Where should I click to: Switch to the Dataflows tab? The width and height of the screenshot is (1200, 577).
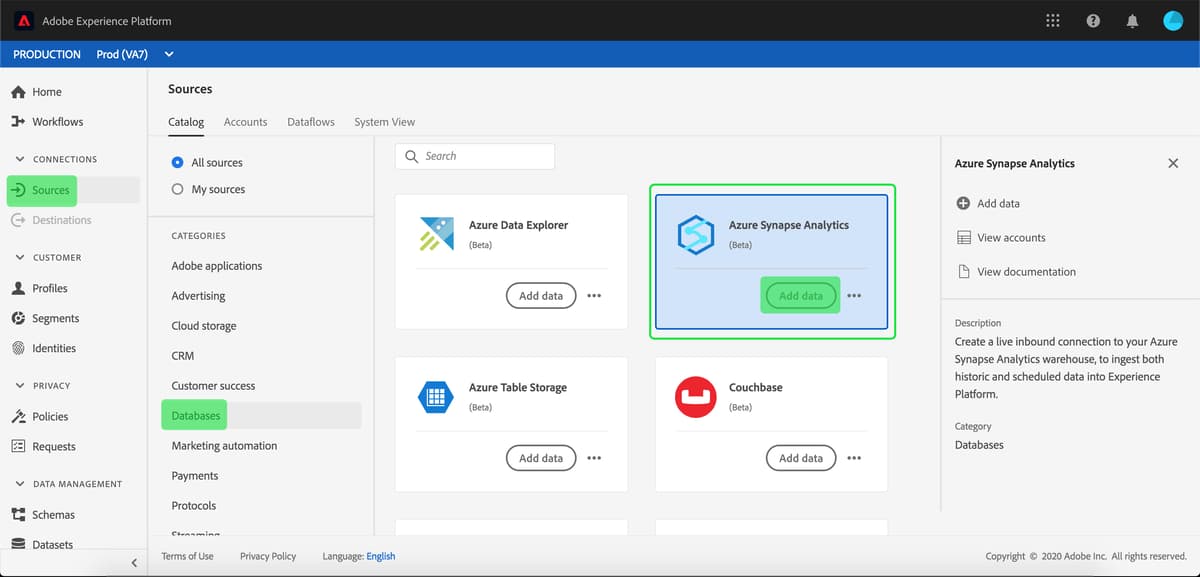310,121
